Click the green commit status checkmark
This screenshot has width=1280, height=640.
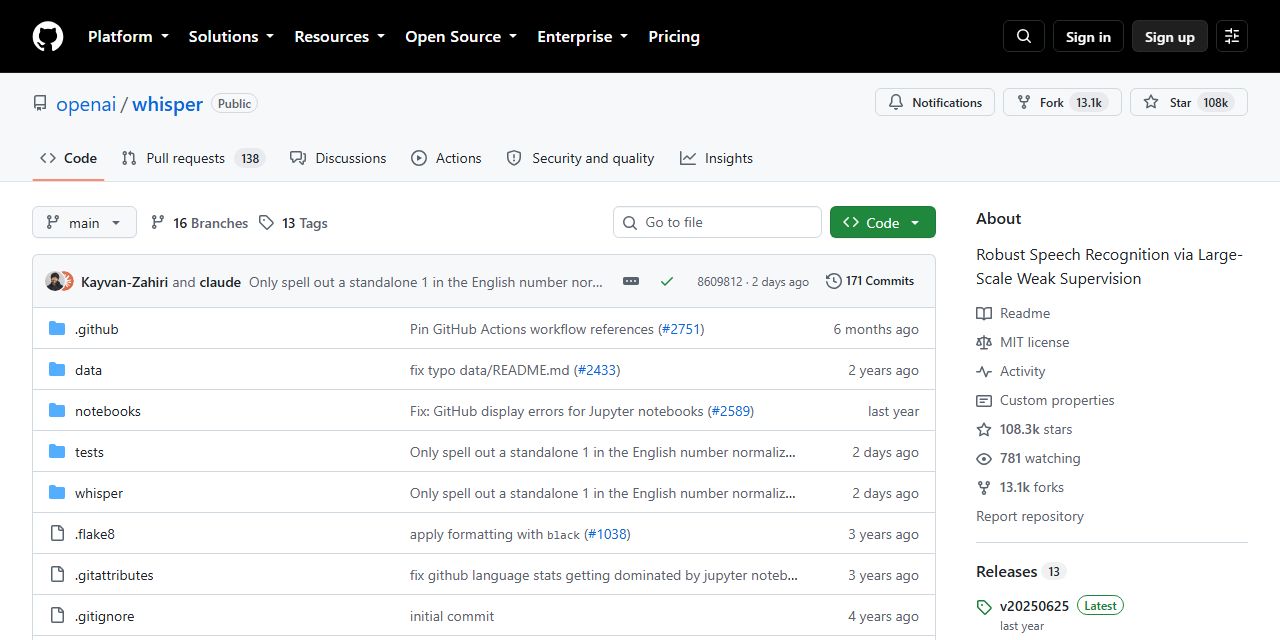(x=667, y=281)
